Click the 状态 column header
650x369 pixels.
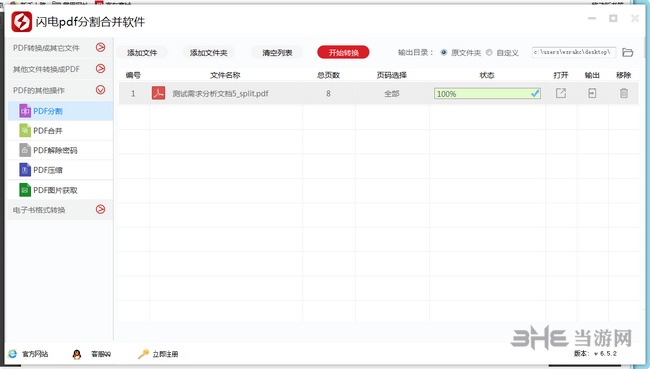[x=487, y=75]
